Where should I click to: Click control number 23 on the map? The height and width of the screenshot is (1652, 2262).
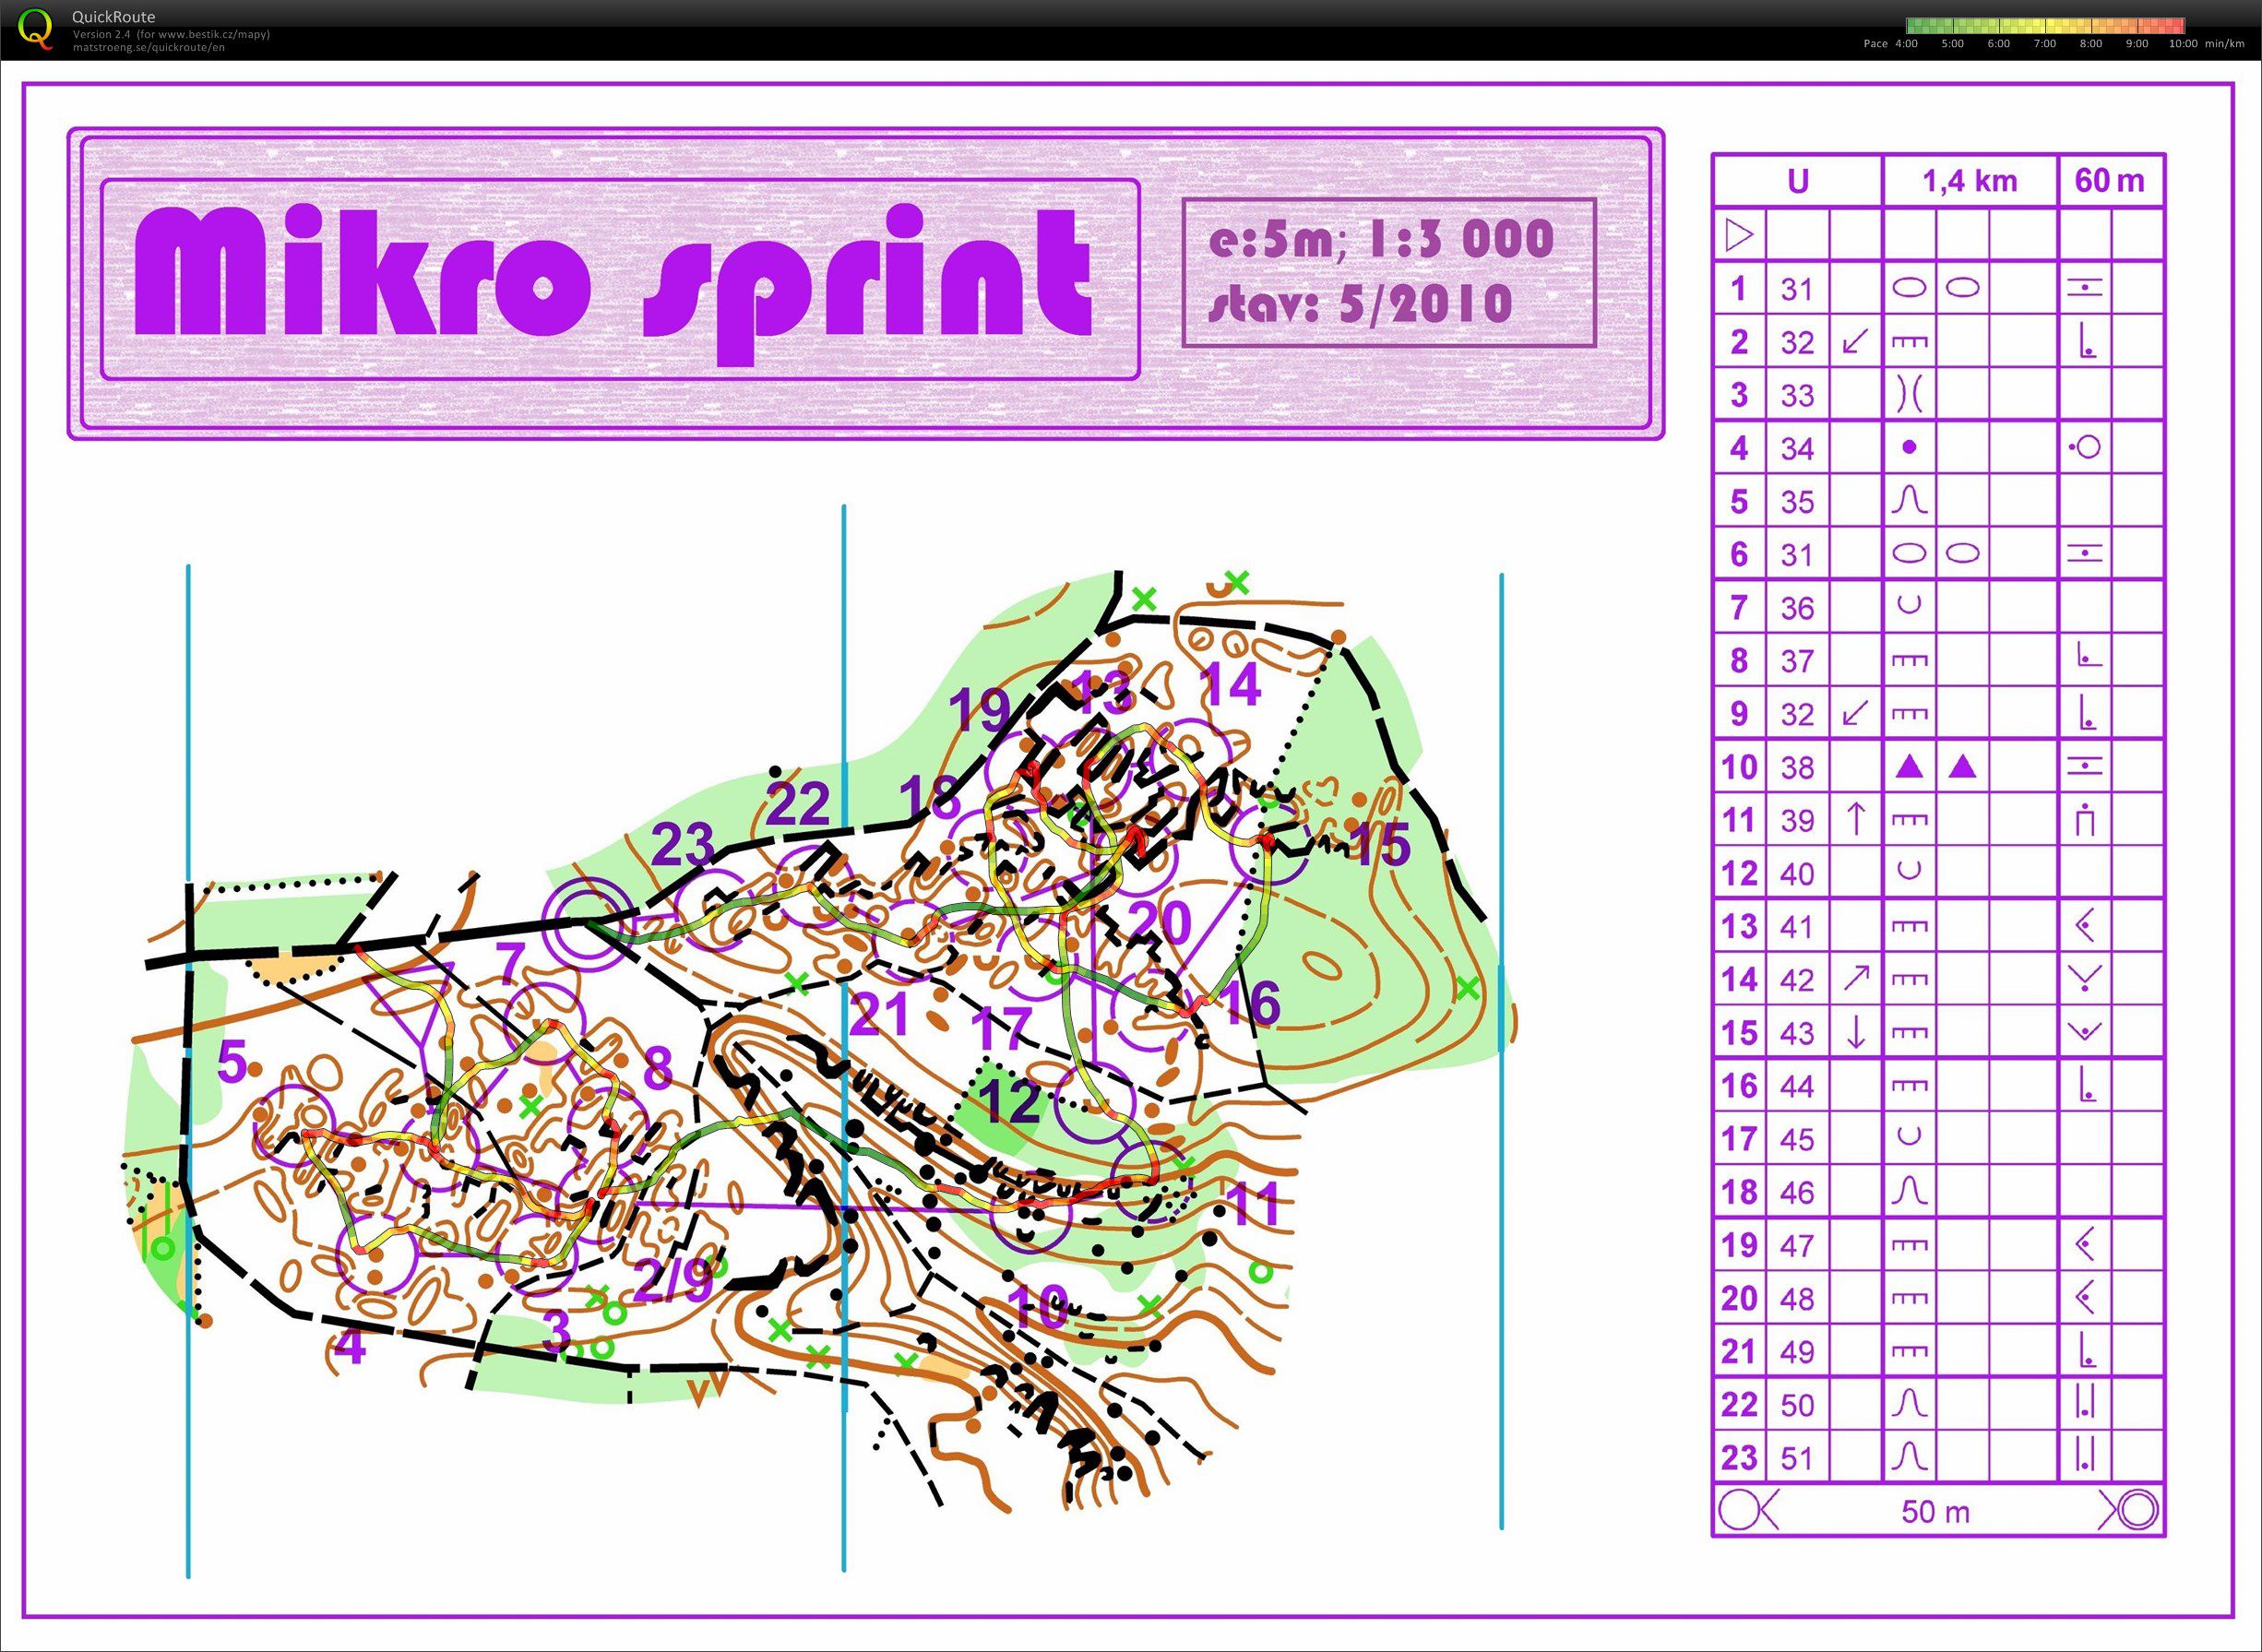(683, 845)
